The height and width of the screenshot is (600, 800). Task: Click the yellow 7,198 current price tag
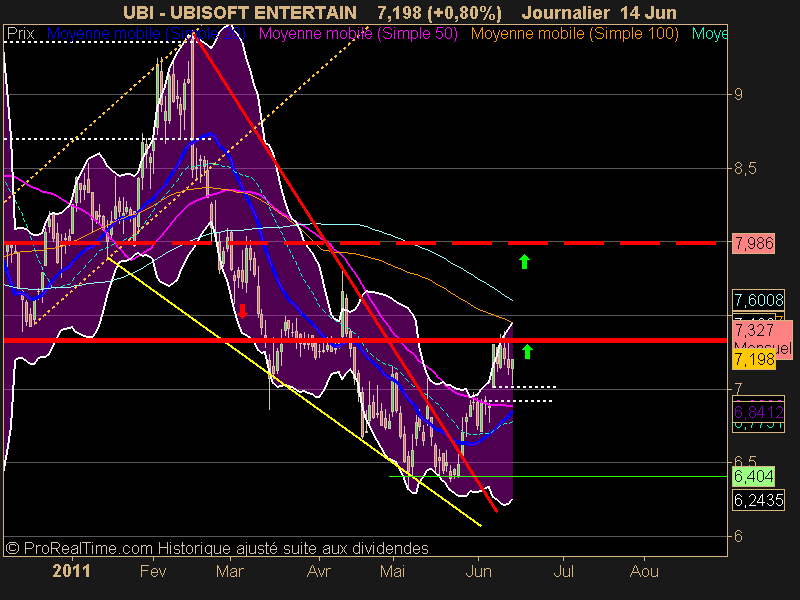coord(754,360)
